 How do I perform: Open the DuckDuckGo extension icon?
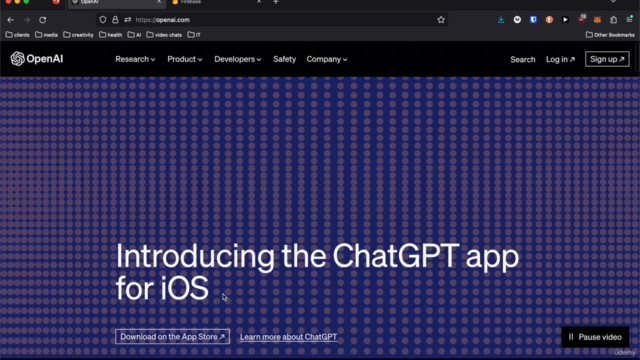[549, 20]
